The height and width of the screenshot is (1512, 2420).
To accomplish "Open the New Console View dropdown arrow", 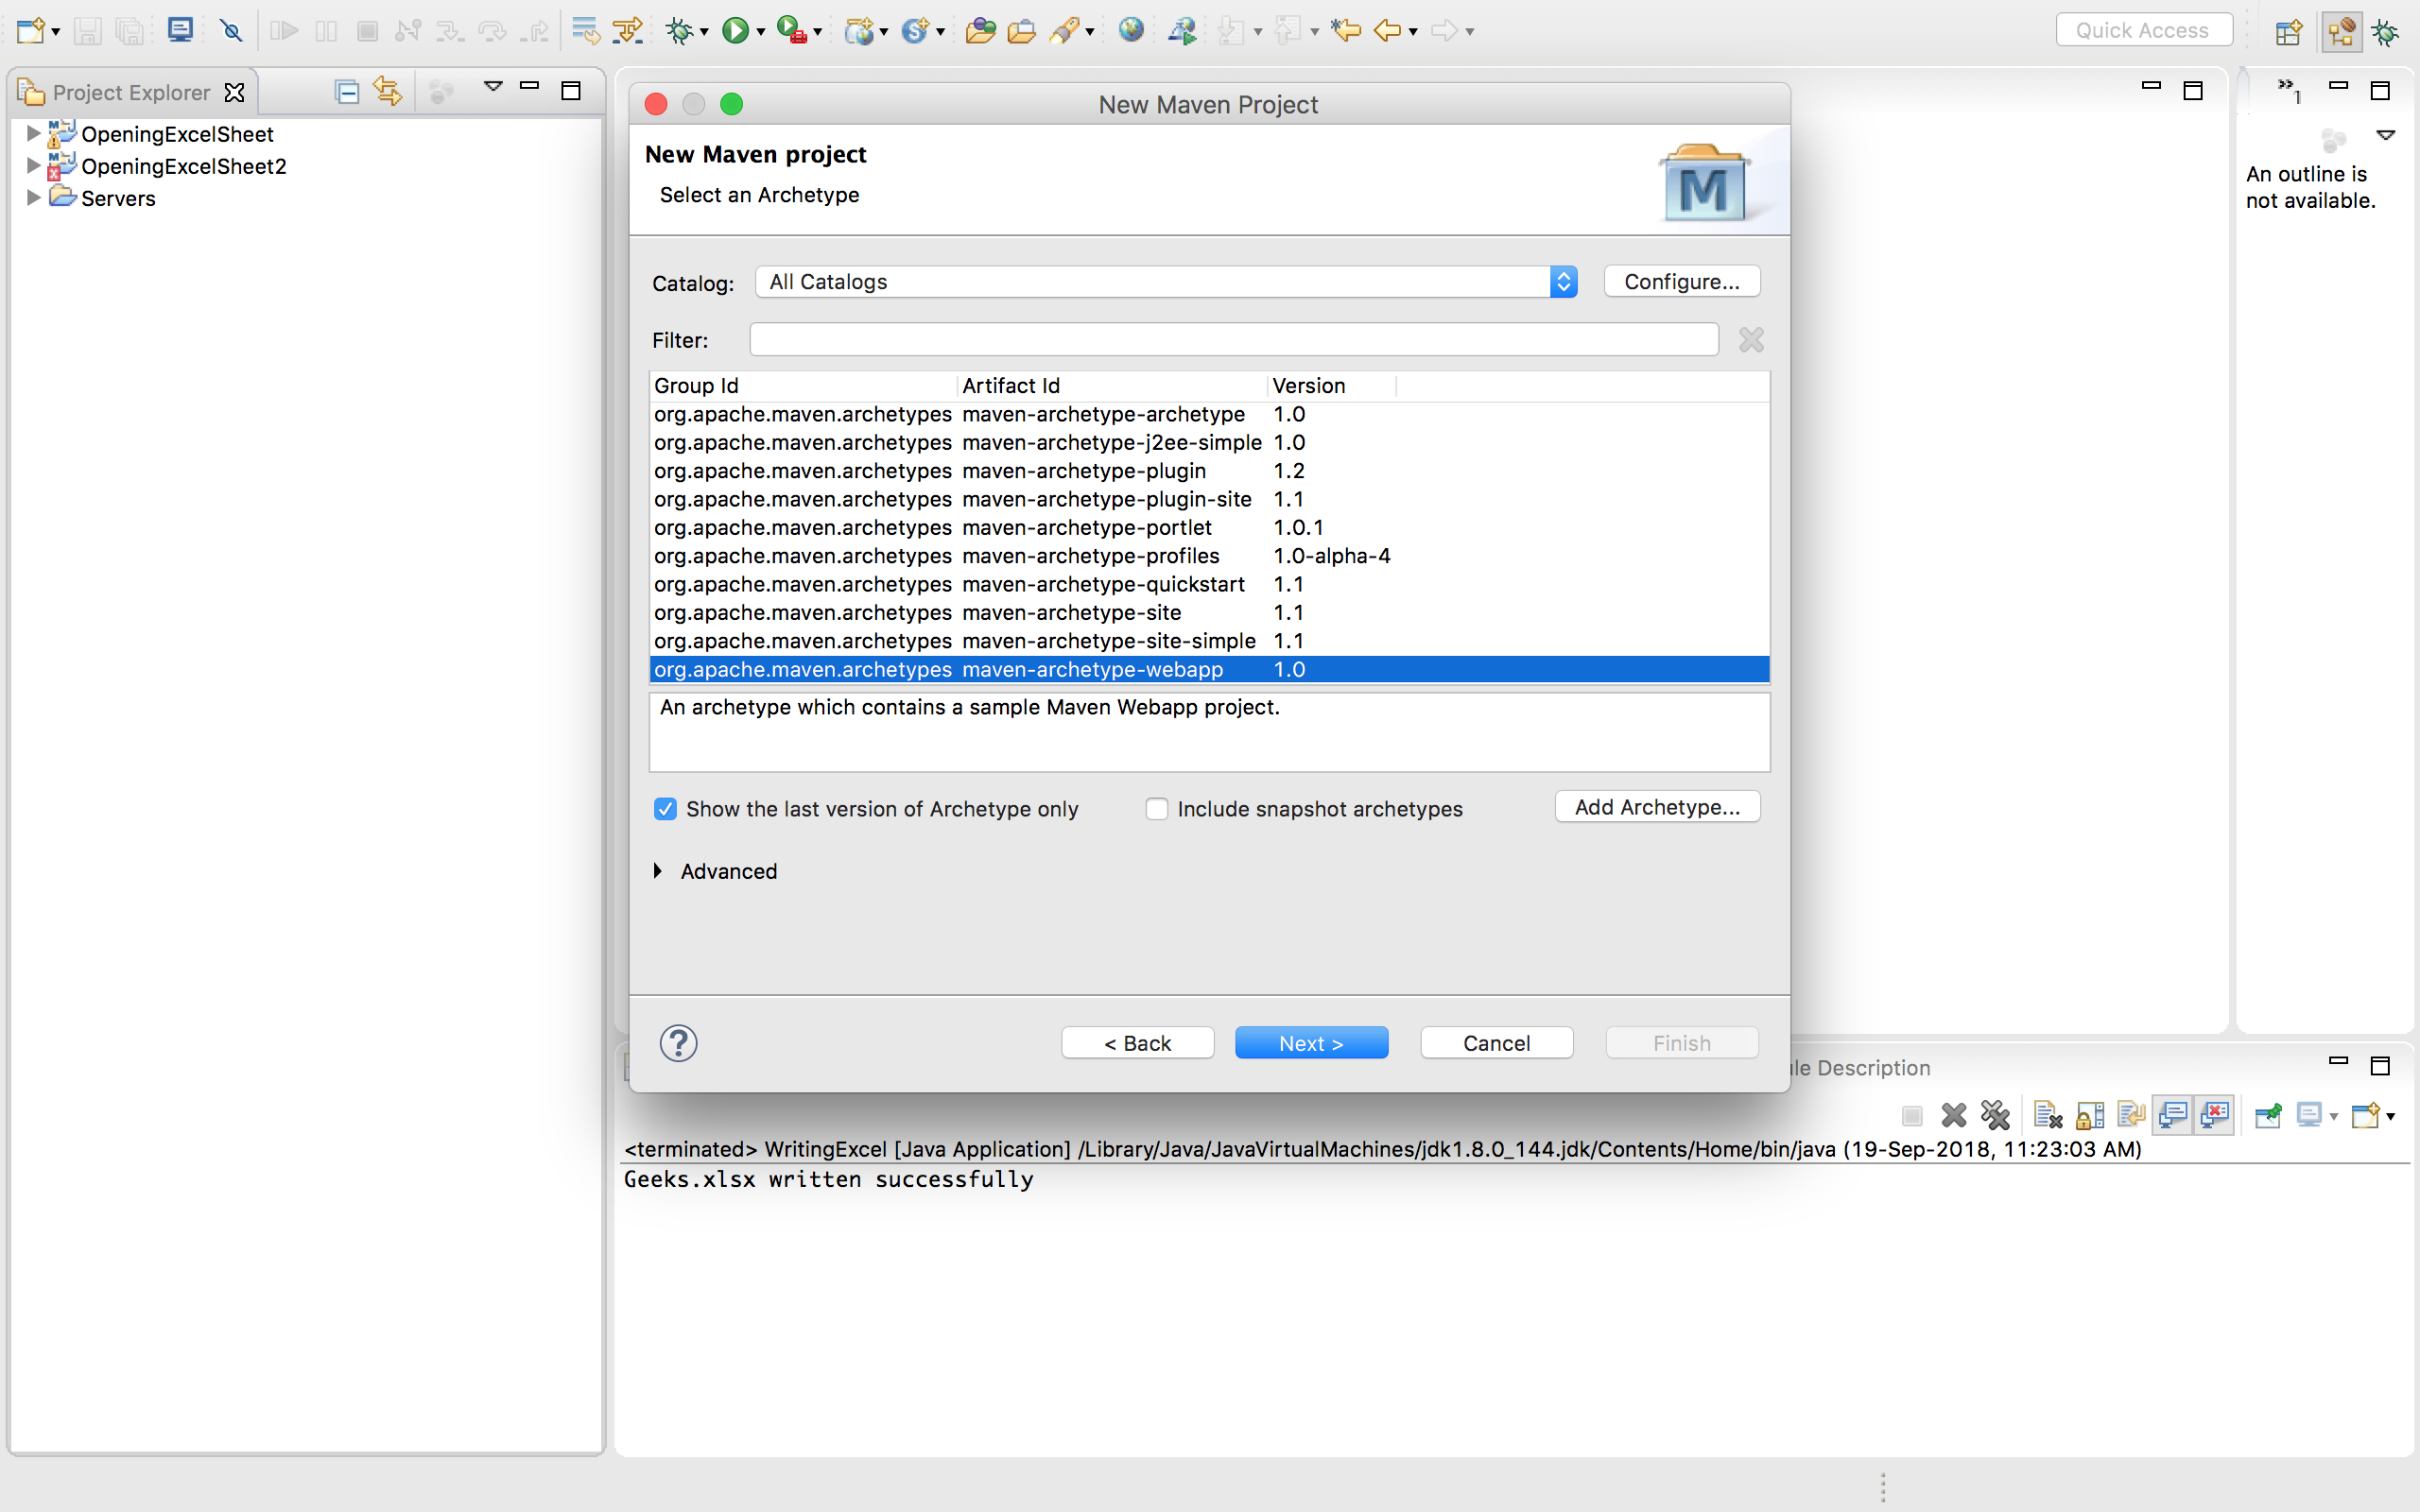I will [2391, 1116].
